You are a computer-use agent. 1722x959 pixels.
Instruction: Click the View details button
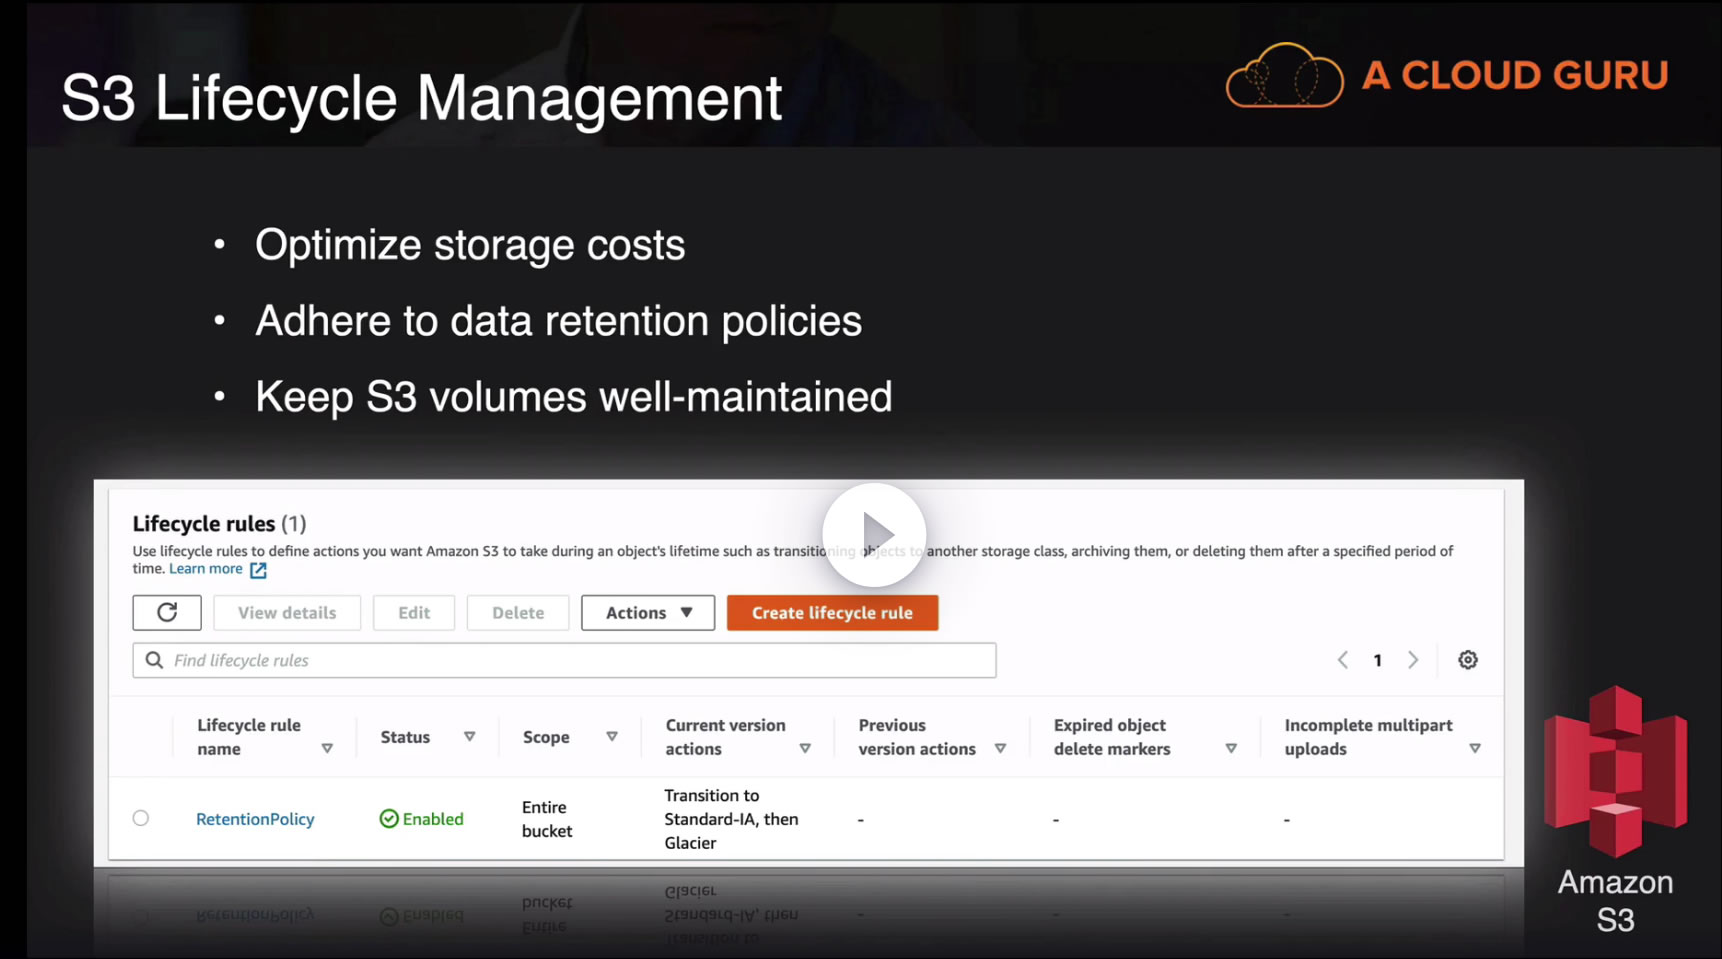click(287, 612)
